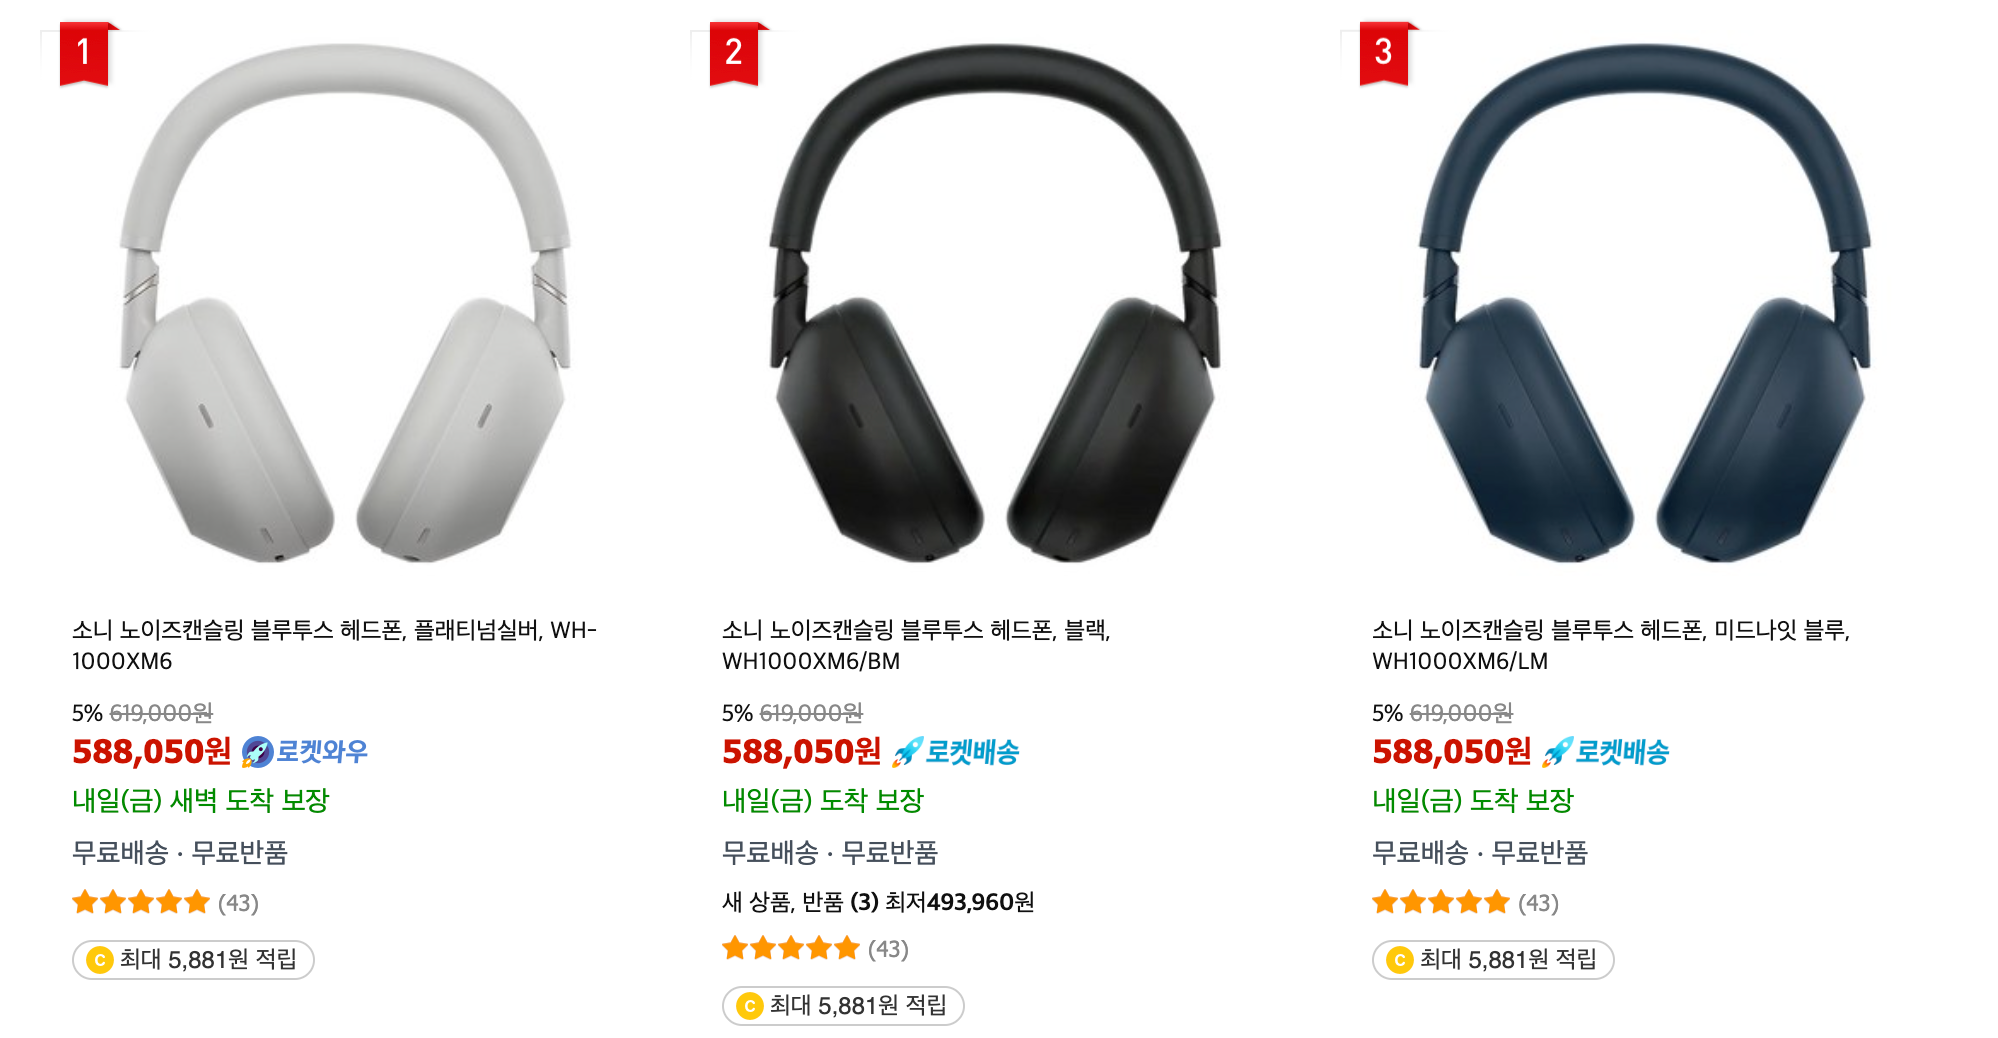Click the red rank 1 ribbon badge
This screenshot has height=1038, width=1998.
tap(84, 54)
